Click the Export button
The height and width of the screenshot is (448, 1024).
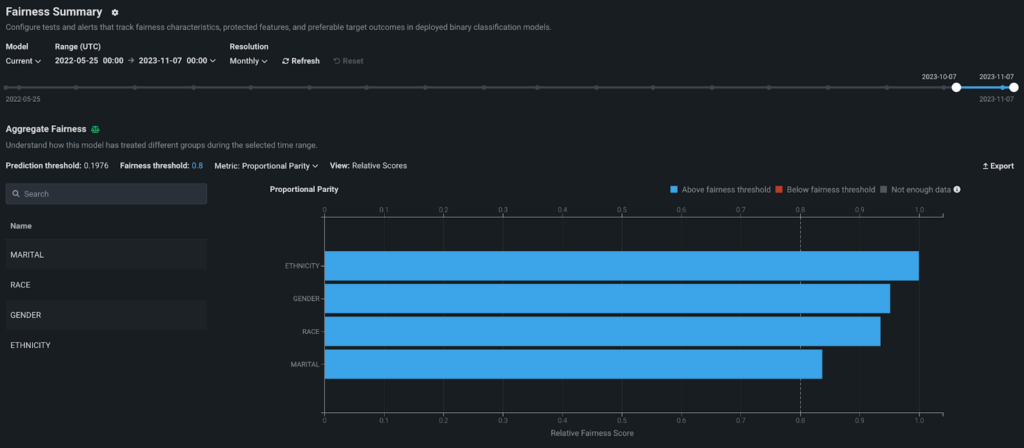click(x=998, y=166)
